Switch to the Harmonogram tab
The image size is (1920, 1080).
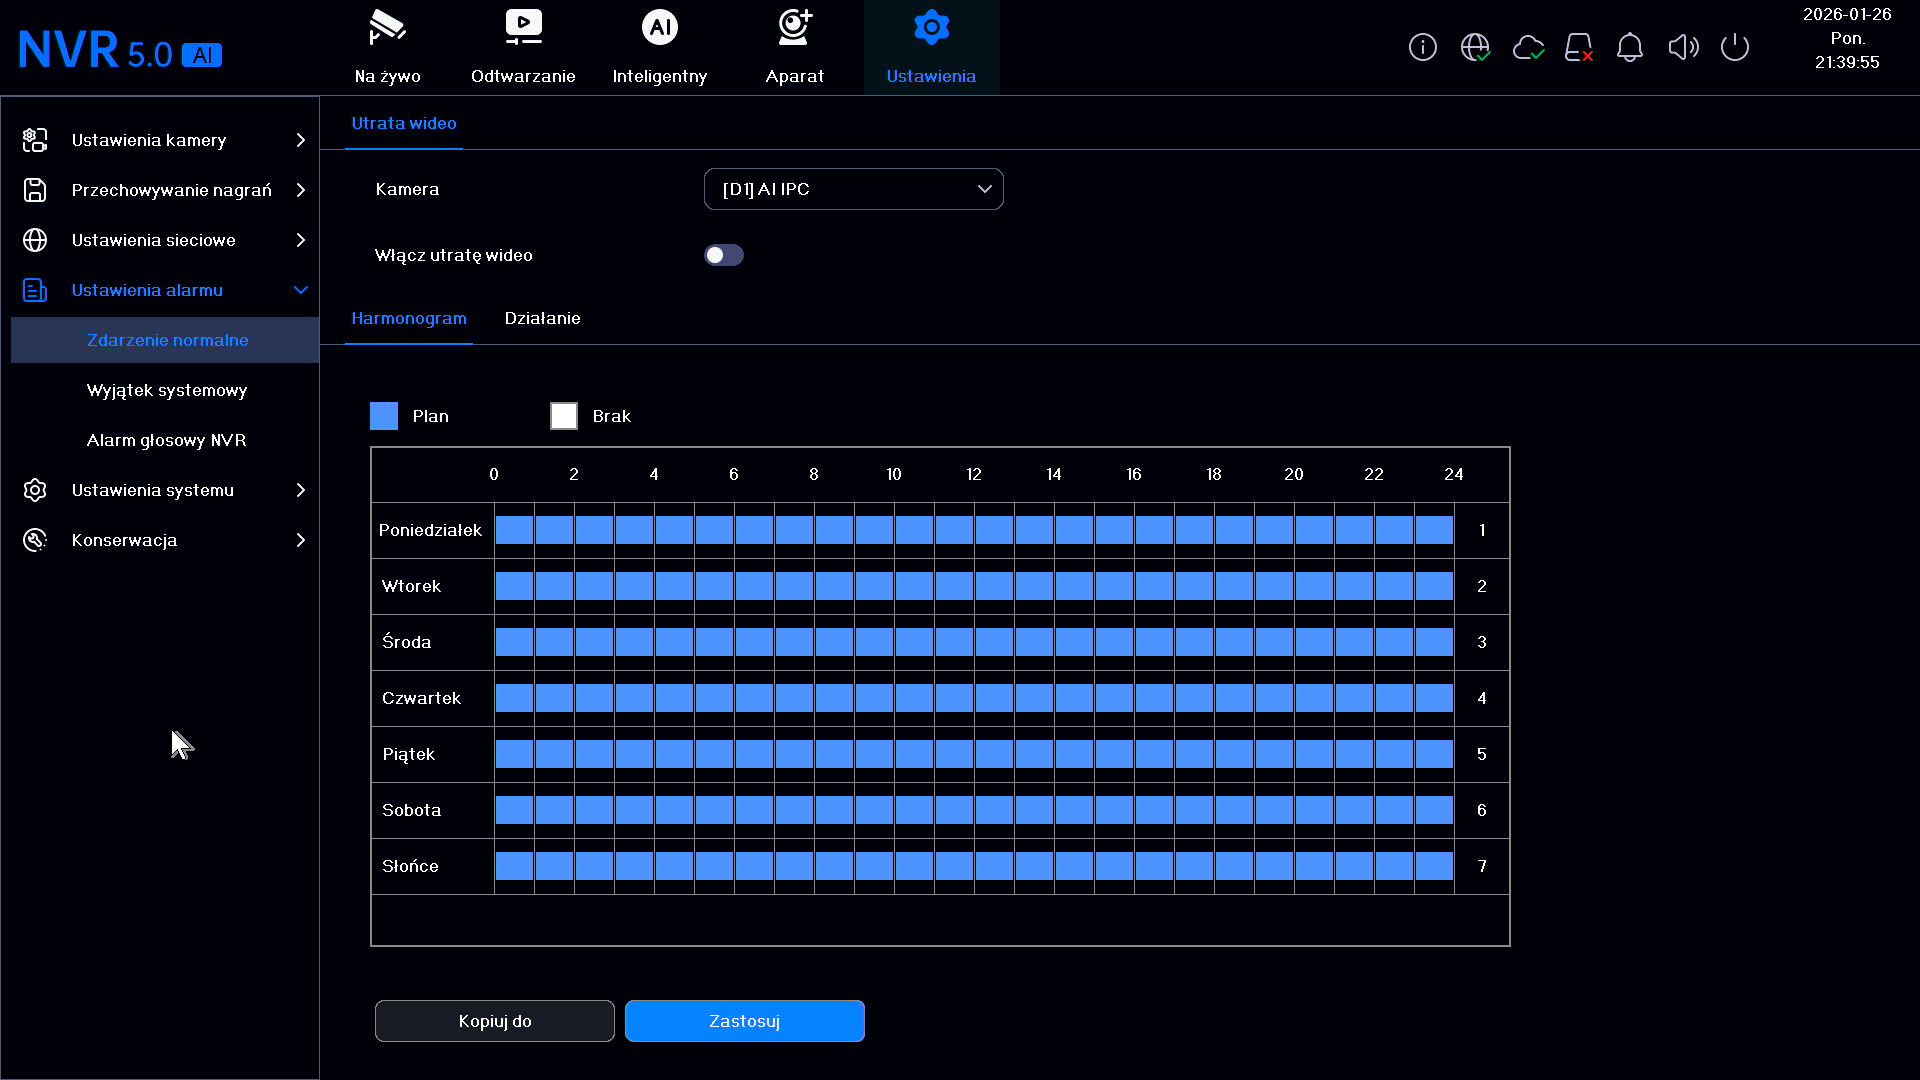click(409, 318)
